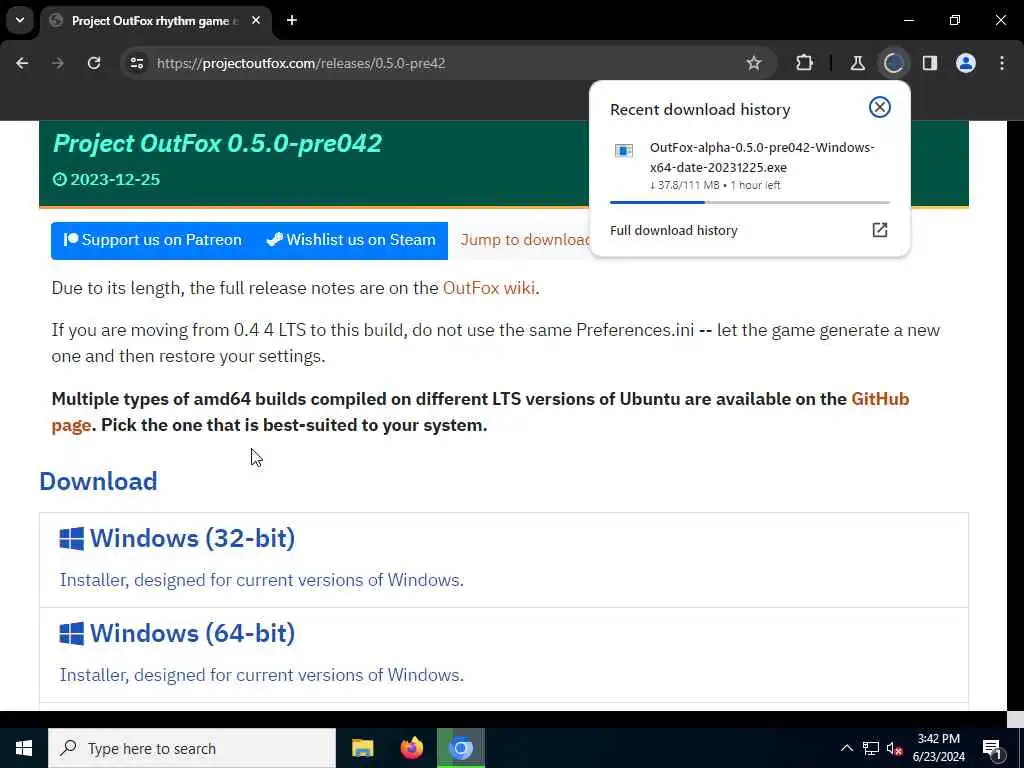1024x768 pixels.
Task: Open the Chrome three-dot menu
Action: click(x=1002, y=63)
